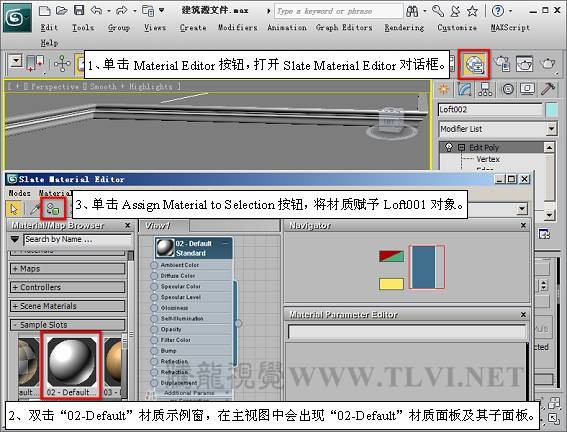Click the Diffuse Color input socket

154,276
